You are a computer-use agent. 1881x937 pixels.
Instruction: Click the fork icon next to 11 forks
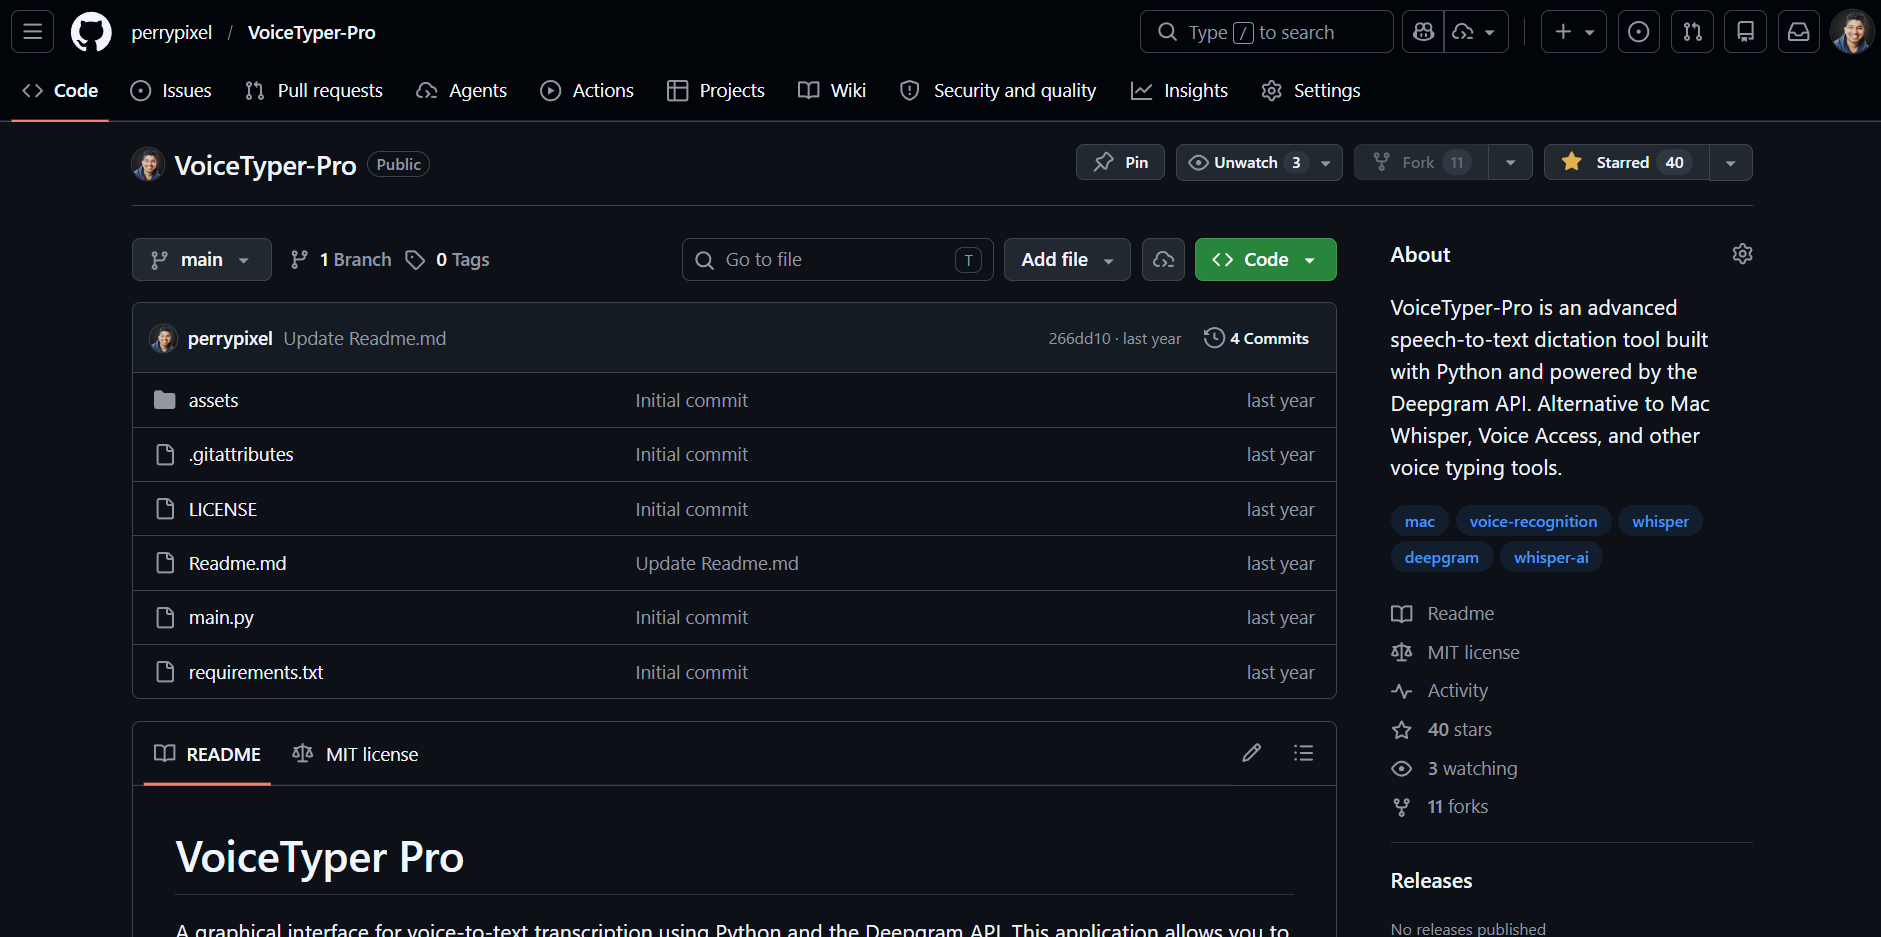(x=1402, y=807)
